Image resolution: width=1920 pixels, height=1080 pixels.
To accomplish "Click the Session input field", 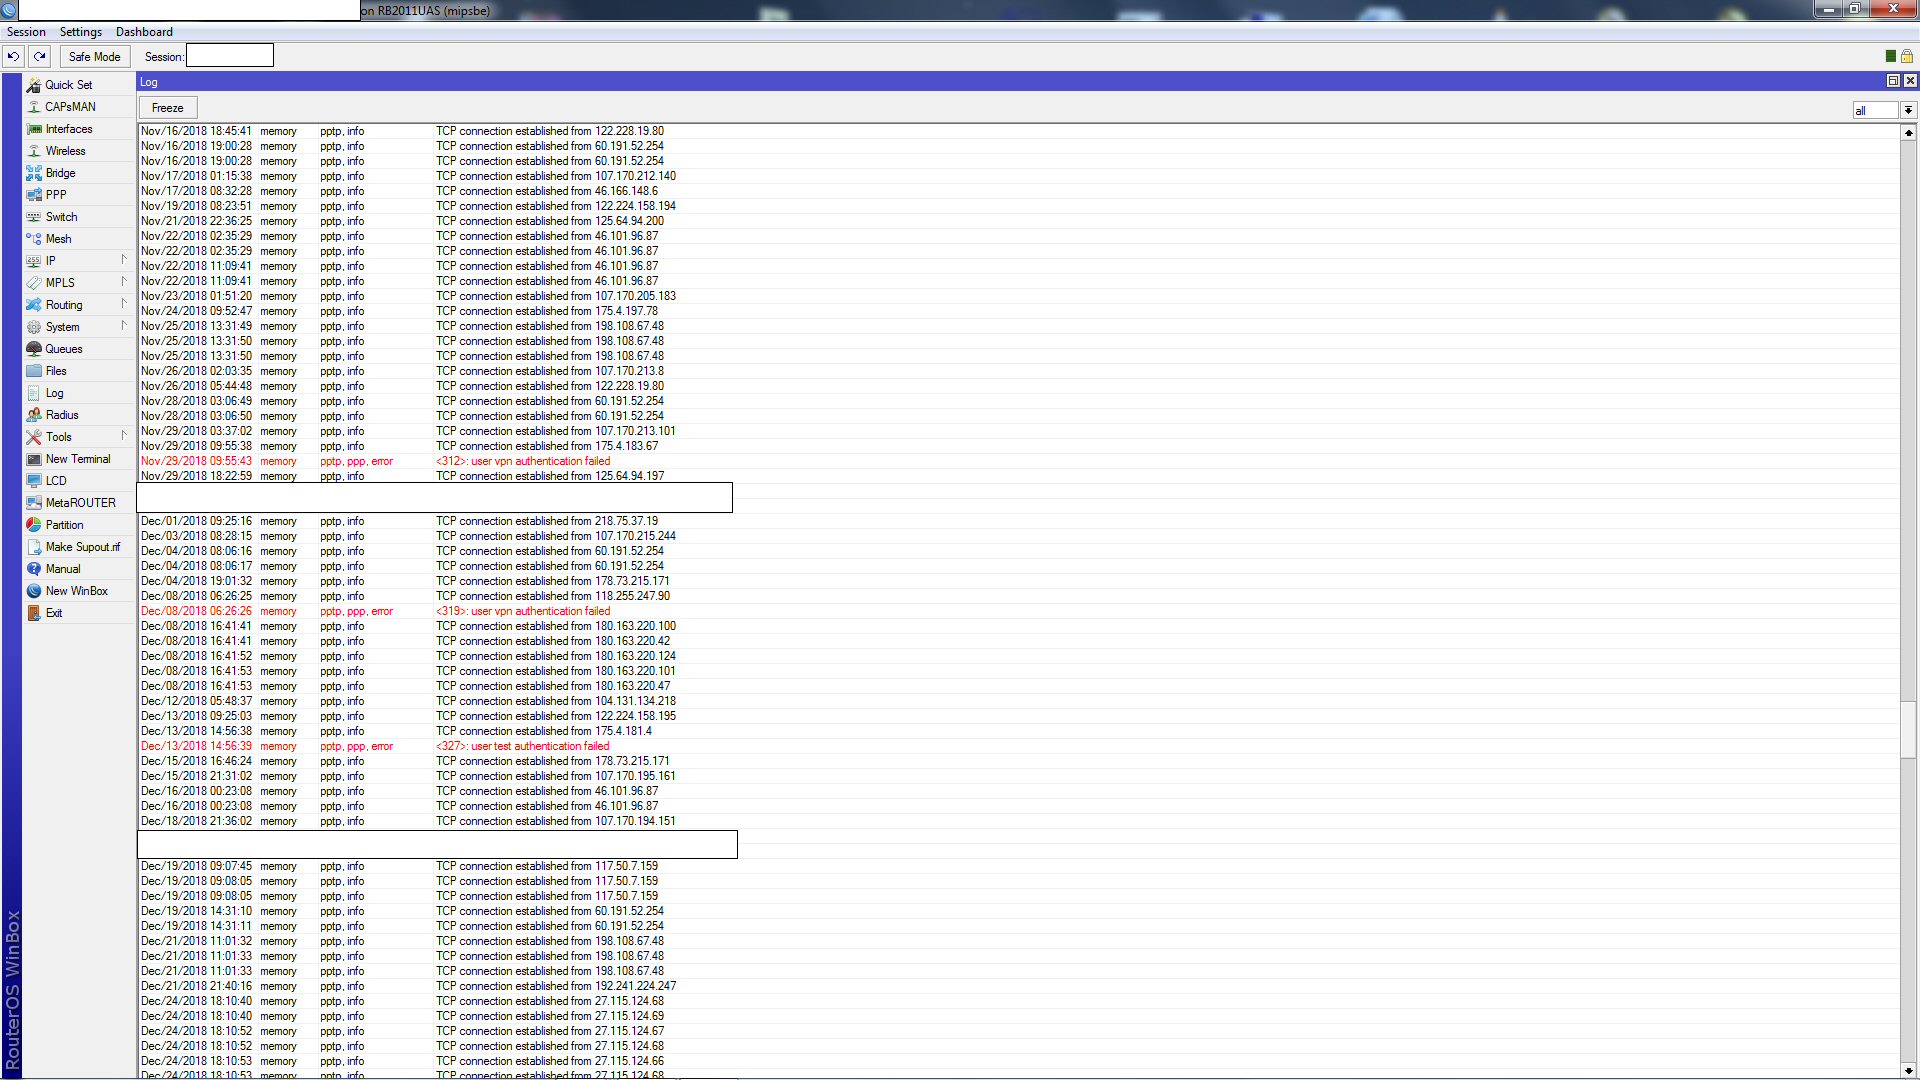I will pyautogui.click(x=230, y=57).
